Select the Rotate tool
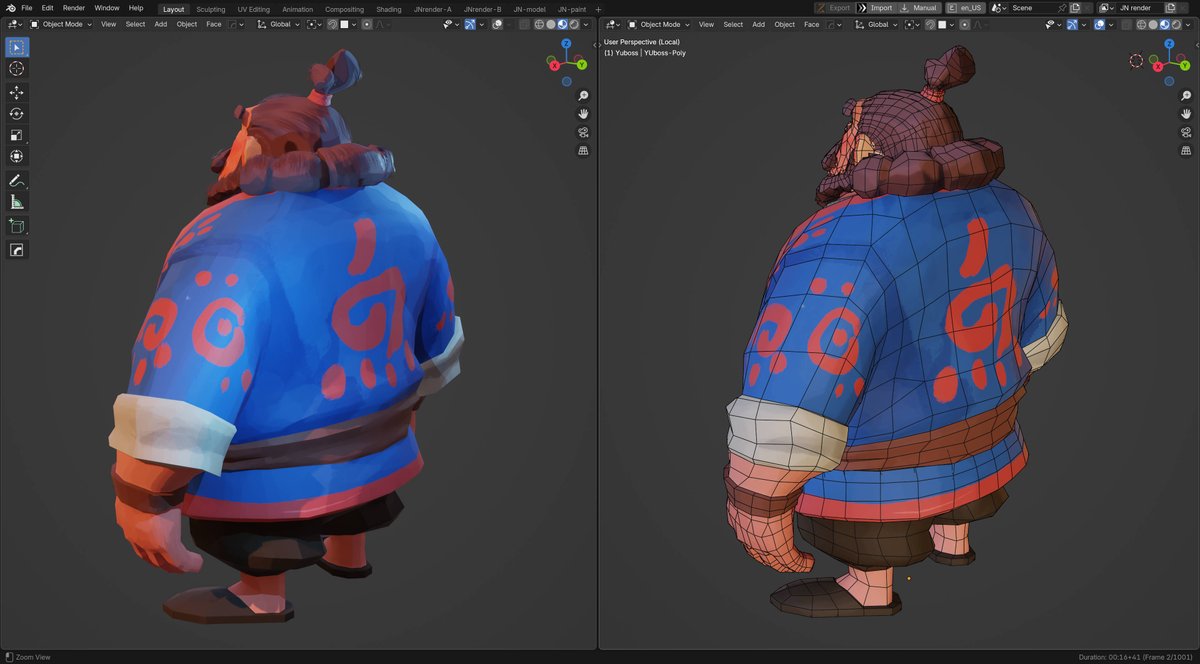Viewport: 1200px width, 664px height. [x=16, y=113]
